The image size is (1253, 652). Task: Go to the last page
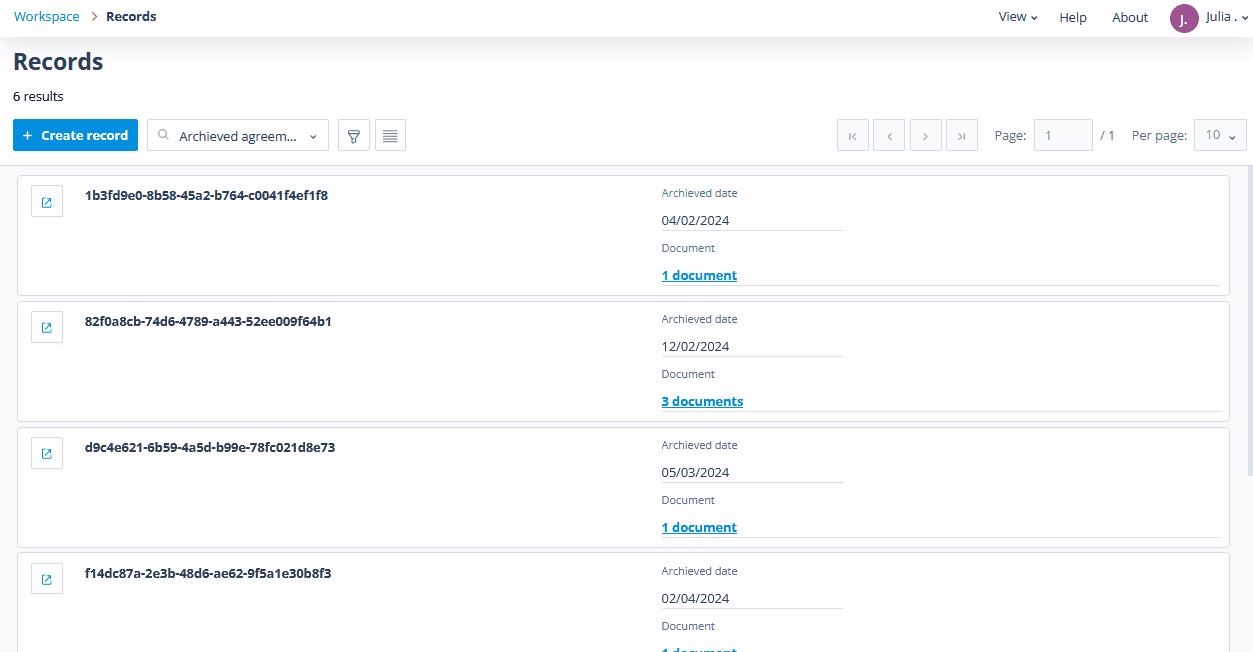(x=962, y=136)
